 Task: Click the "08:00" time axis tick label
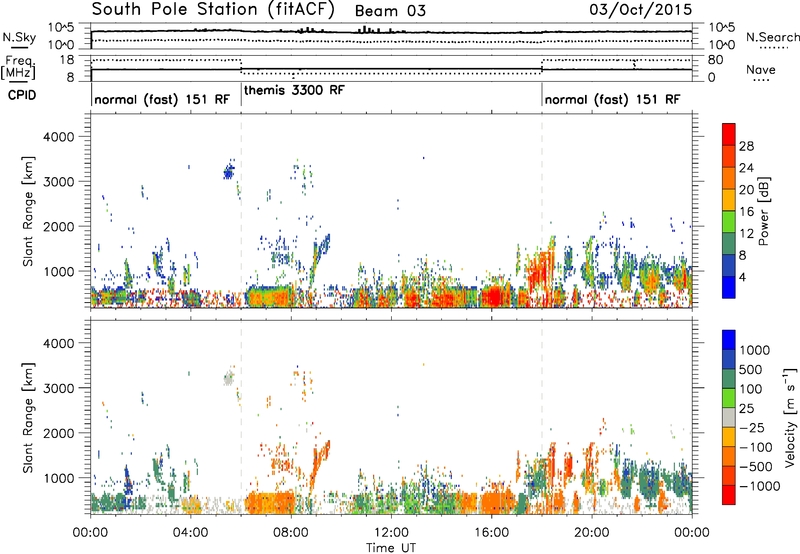pyautogui.click(x=290, y=532)
